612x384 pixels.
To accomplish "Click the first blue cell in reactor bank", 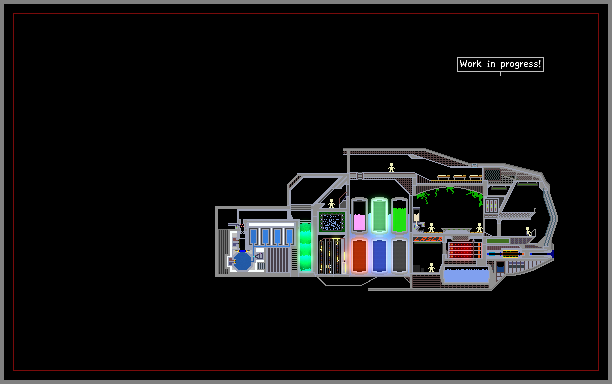I will (x=253, y=236).
